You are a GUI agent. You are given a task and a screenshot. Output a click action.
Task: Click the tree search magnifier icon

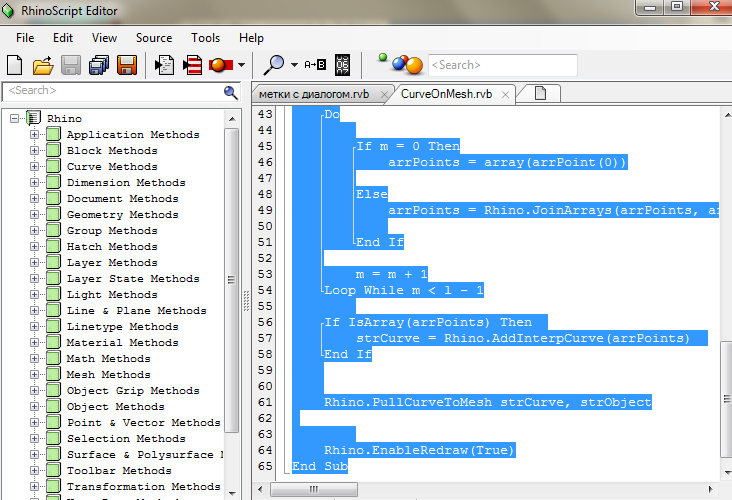tap(231, 92)
